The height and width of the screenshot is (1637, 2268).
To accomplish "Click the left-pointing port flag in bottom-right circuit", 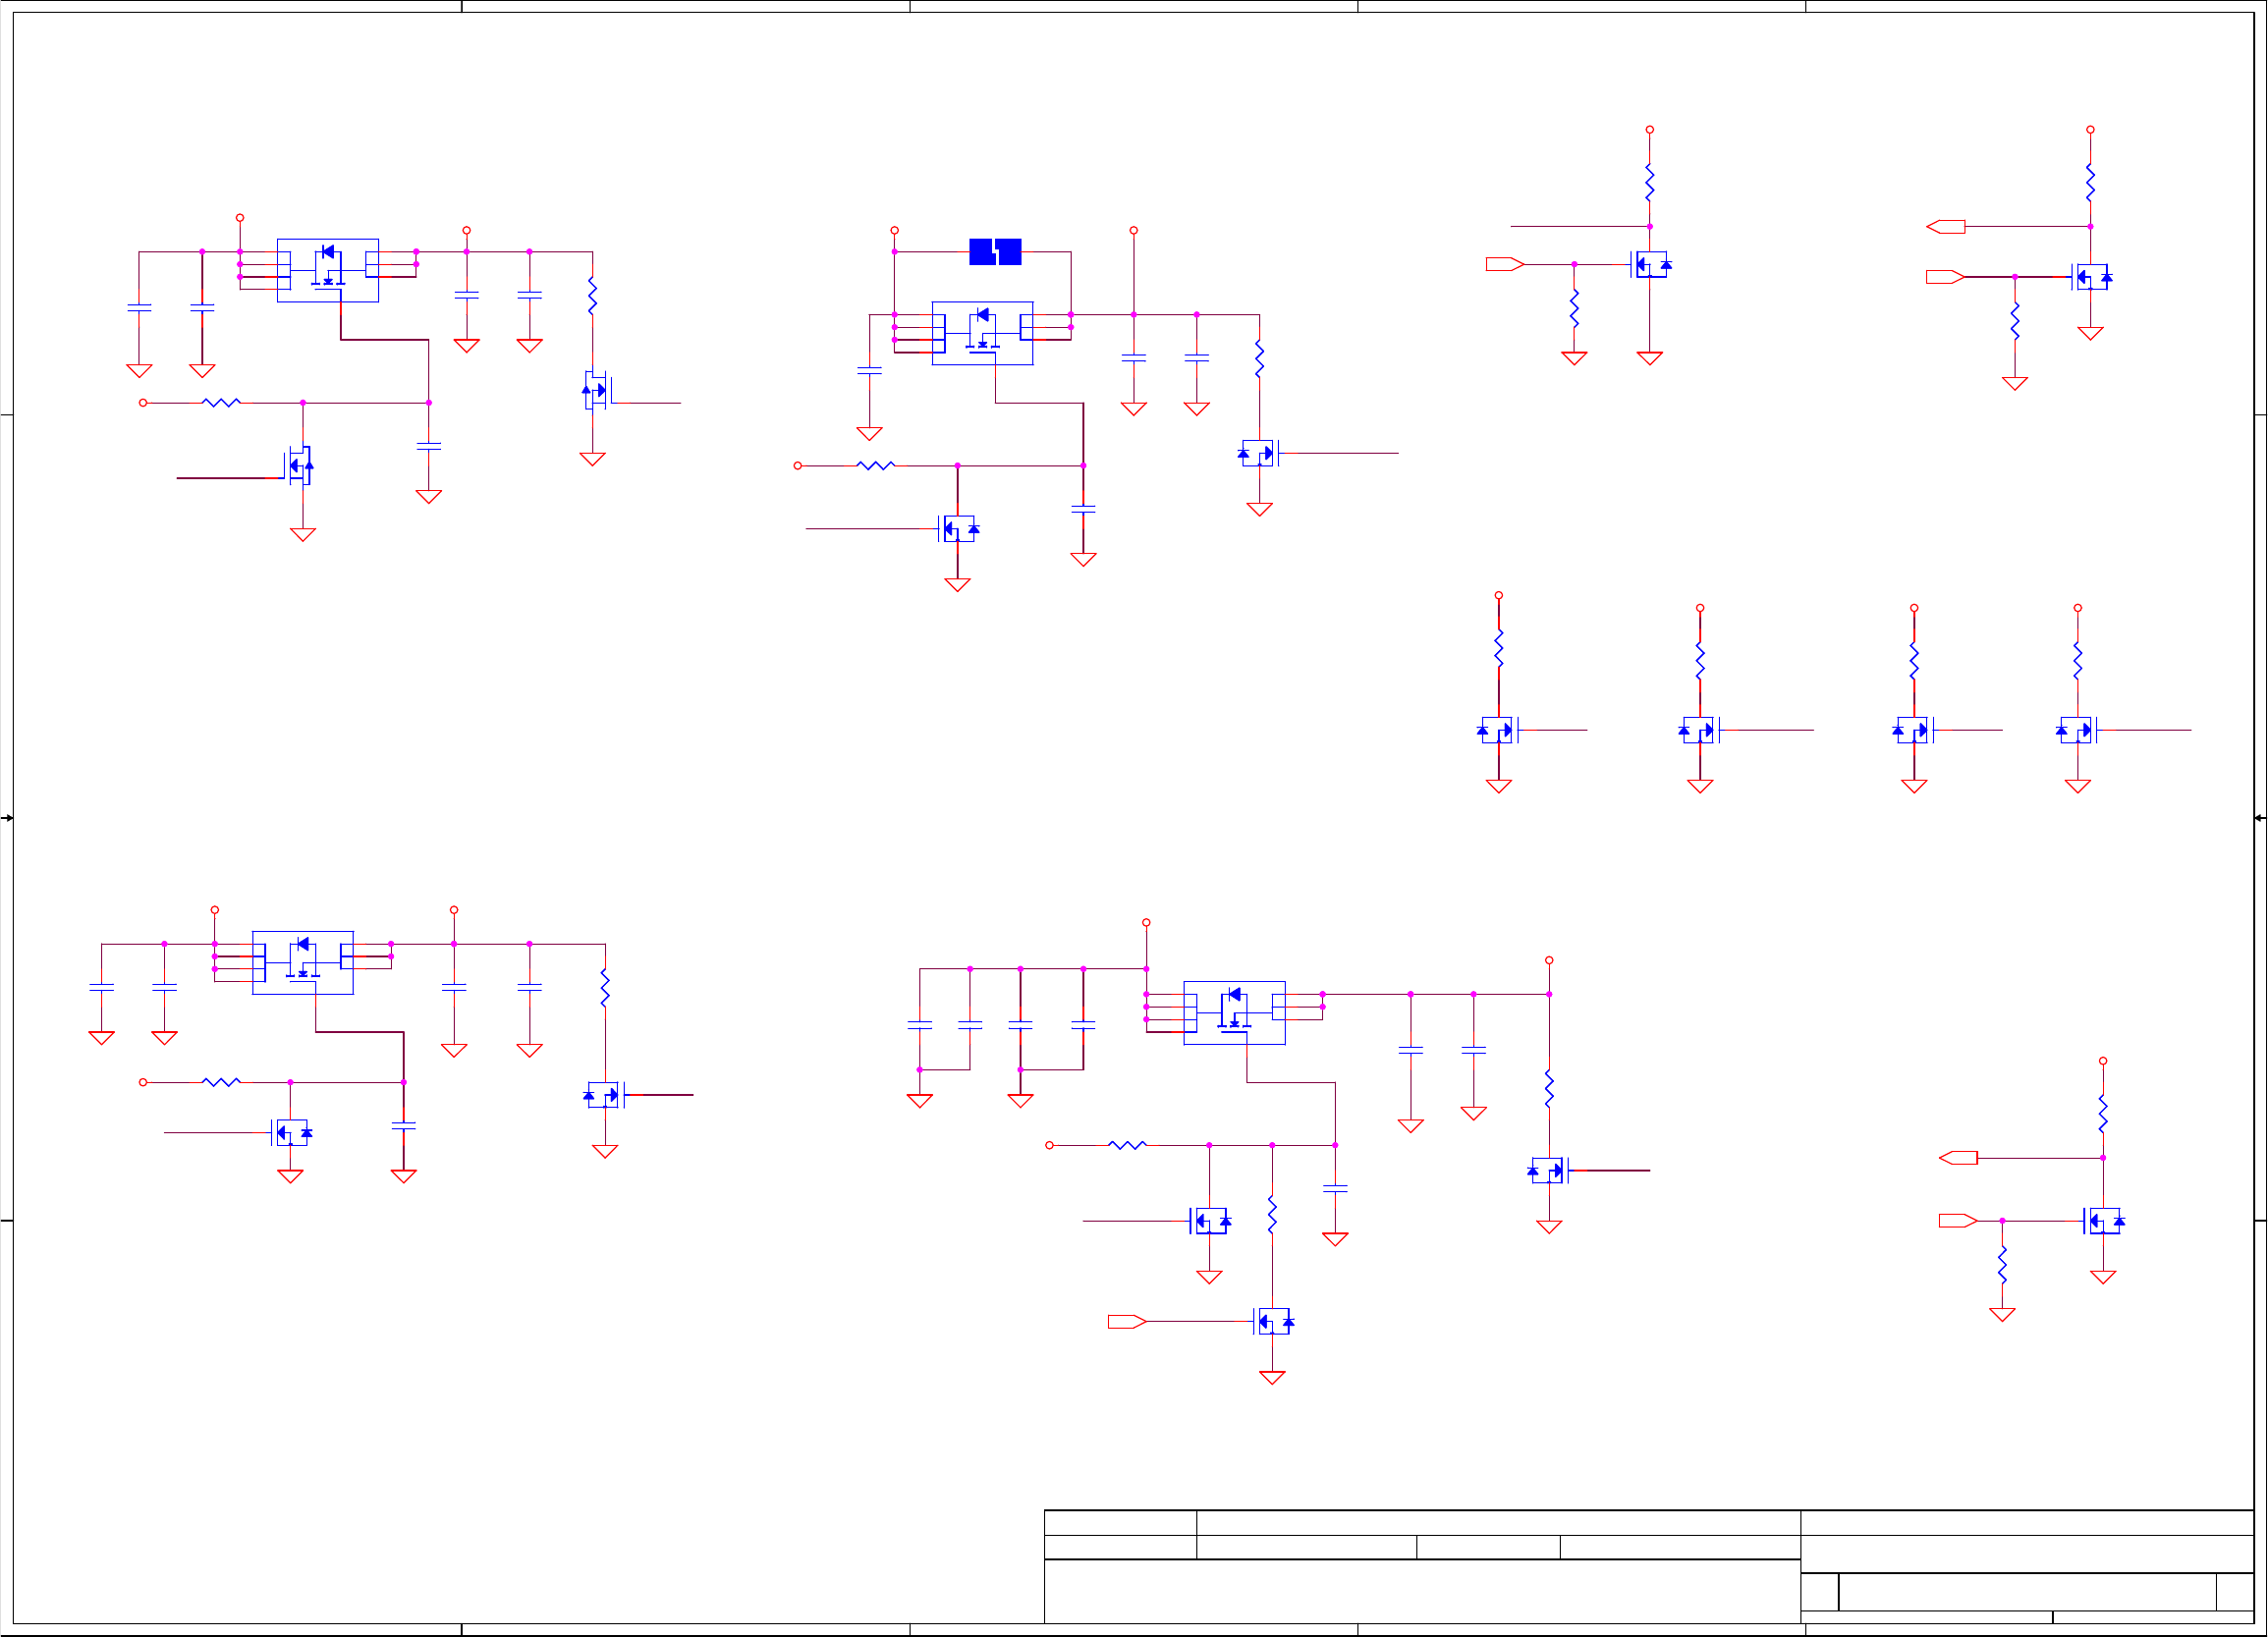I will tap(1958, 1158).
